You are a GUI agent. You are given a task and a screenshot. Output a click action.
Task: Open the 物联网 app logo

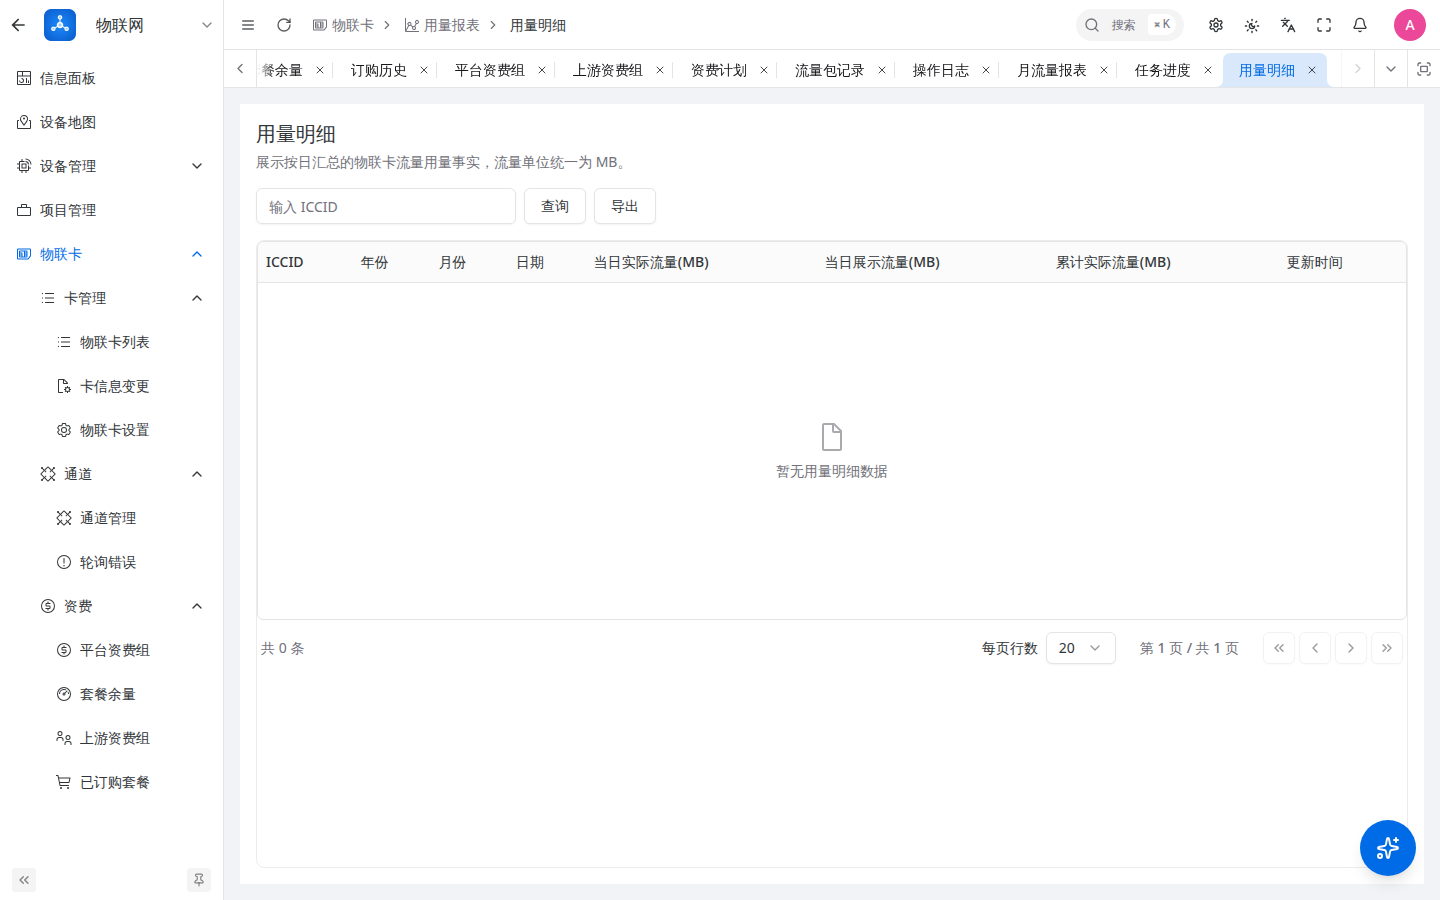coord(60,25)
